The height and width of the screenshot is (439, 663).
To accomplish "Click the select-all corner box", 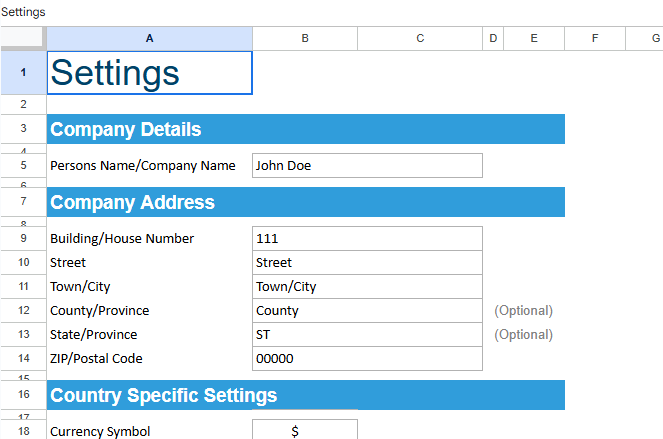I will click(22, 38).
